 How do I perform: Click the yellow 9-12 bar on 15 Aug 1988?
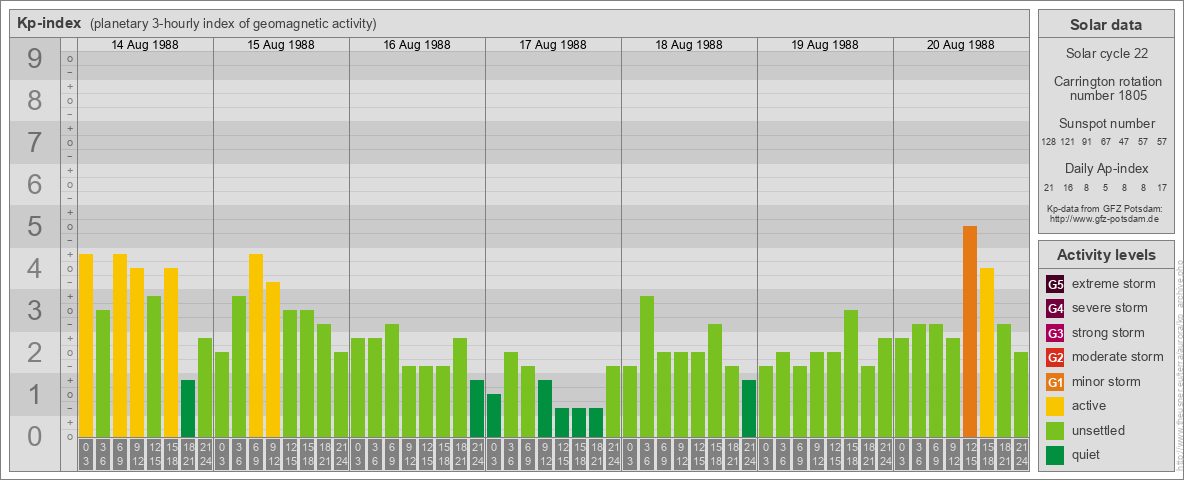[x=273, y=359]
